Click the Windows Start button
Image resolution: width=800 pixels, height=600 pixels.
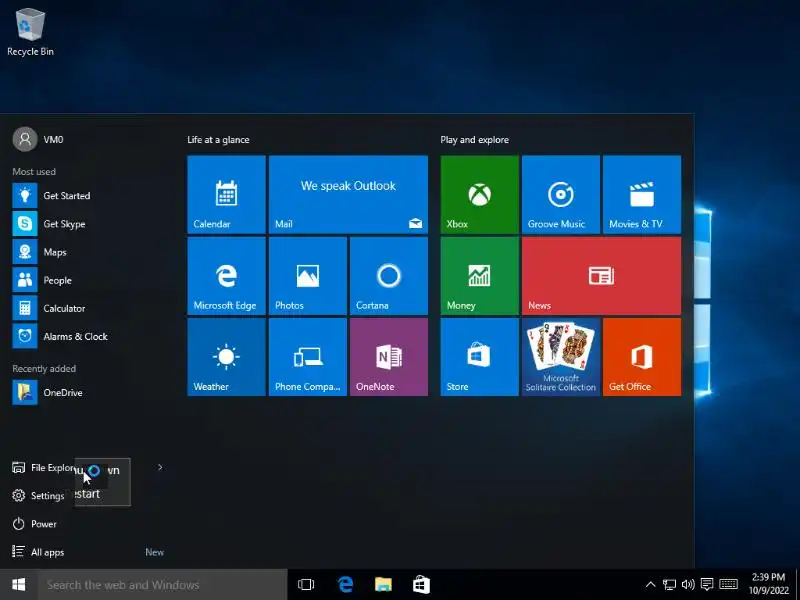click(18, 585)
